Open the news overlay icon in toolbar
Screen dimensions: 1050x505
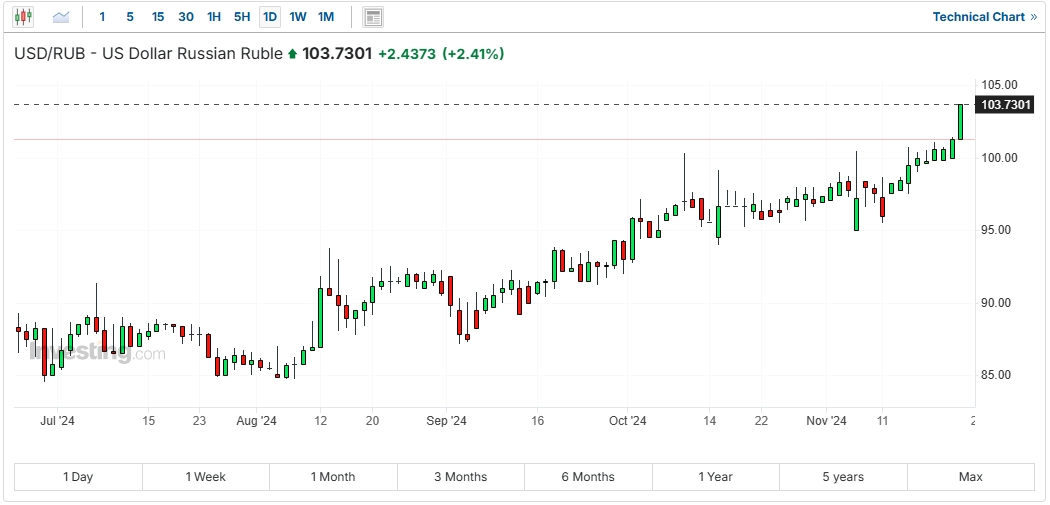coord(373,17)
